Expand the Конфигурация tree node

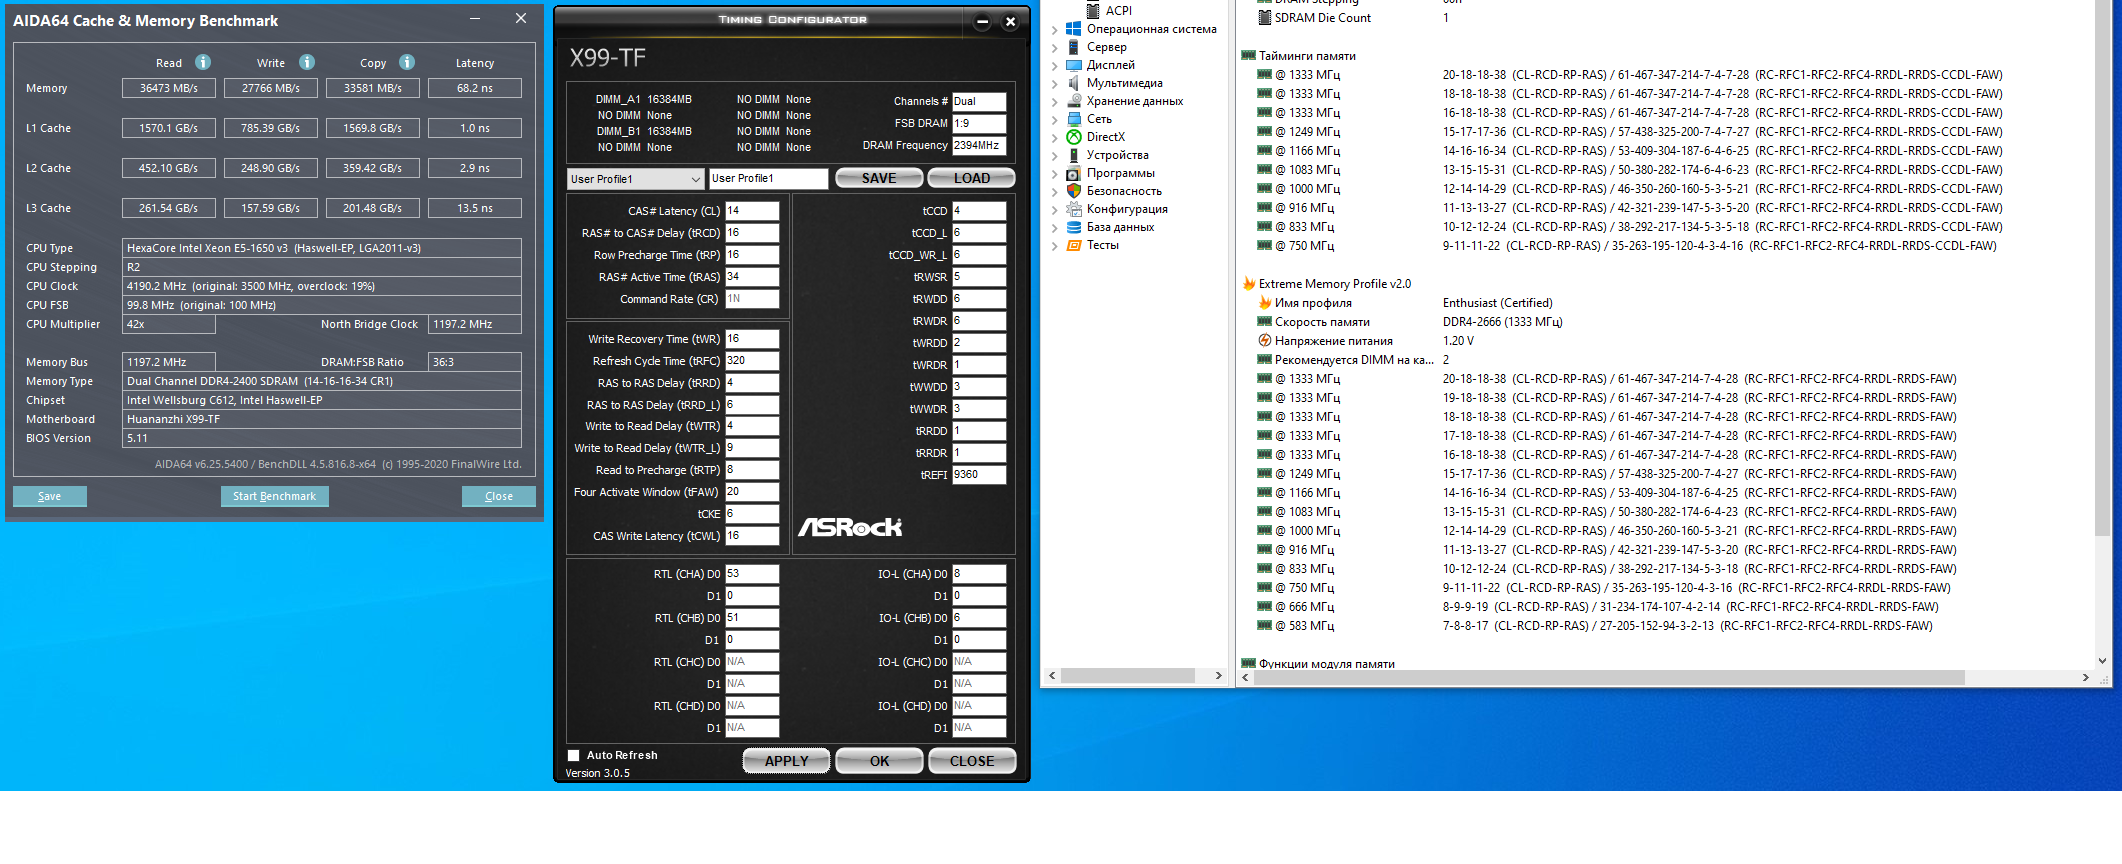(x=1054, y=210)
